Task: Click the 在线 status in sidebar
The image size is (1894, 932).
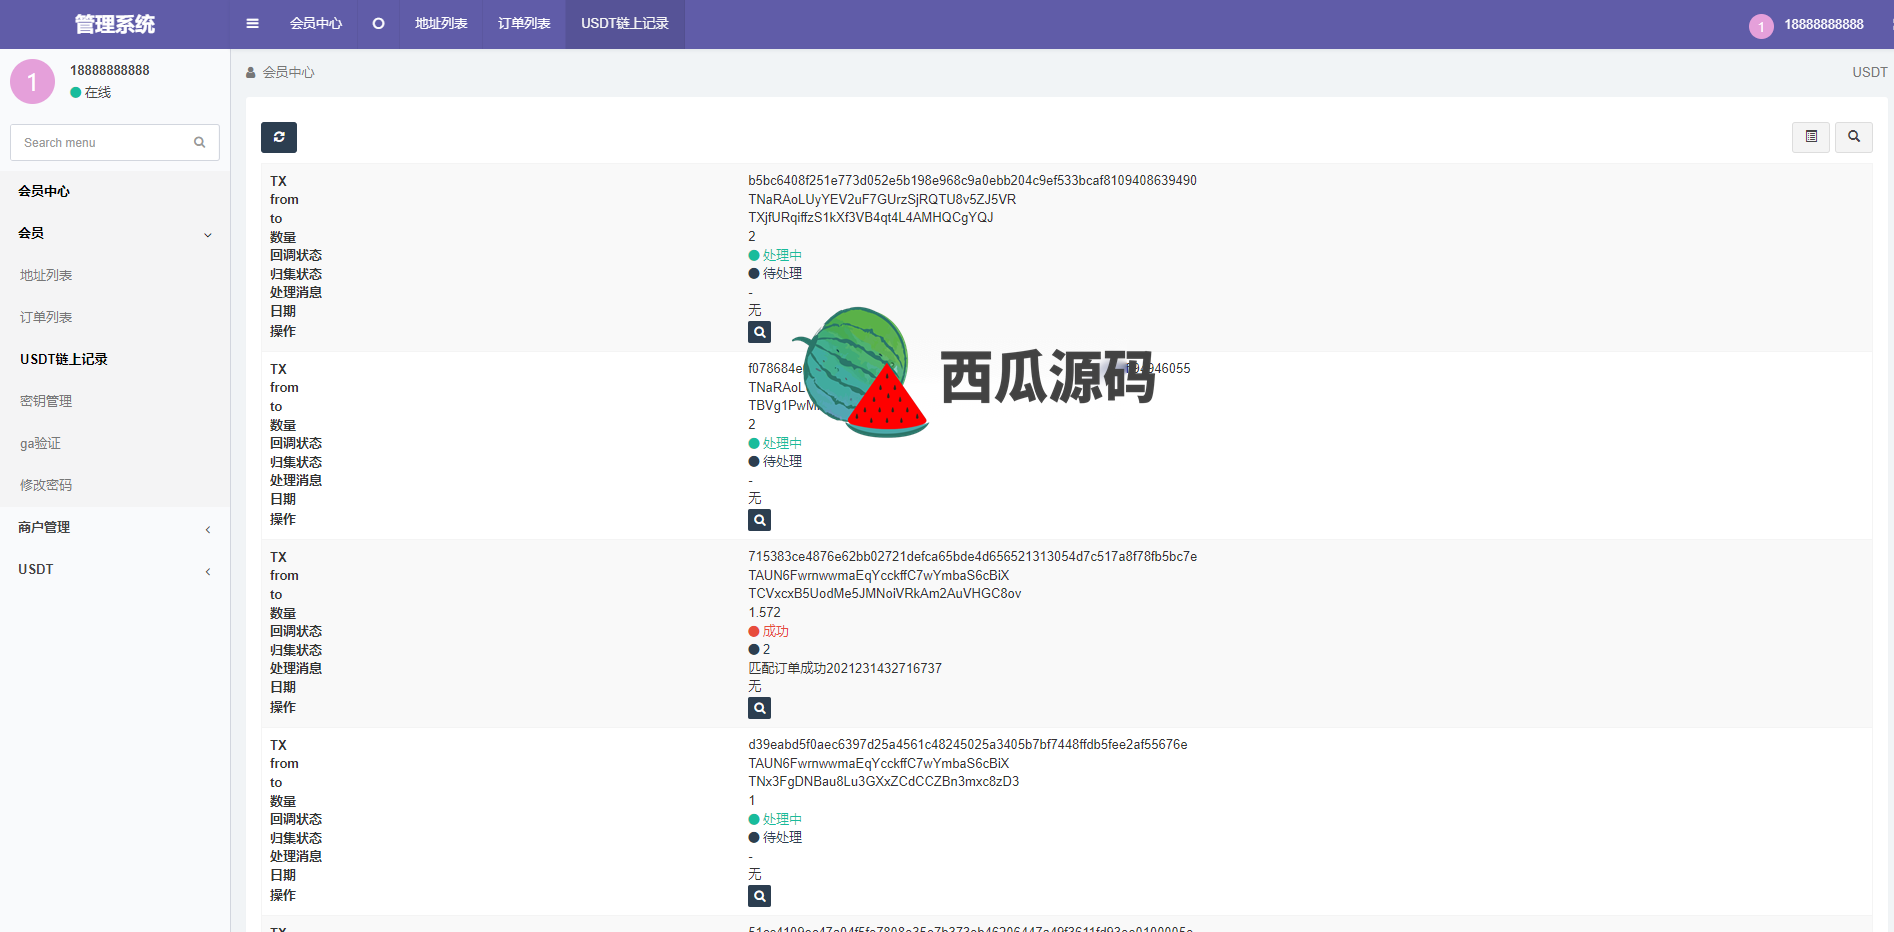Action: click(x=91, y=92)
